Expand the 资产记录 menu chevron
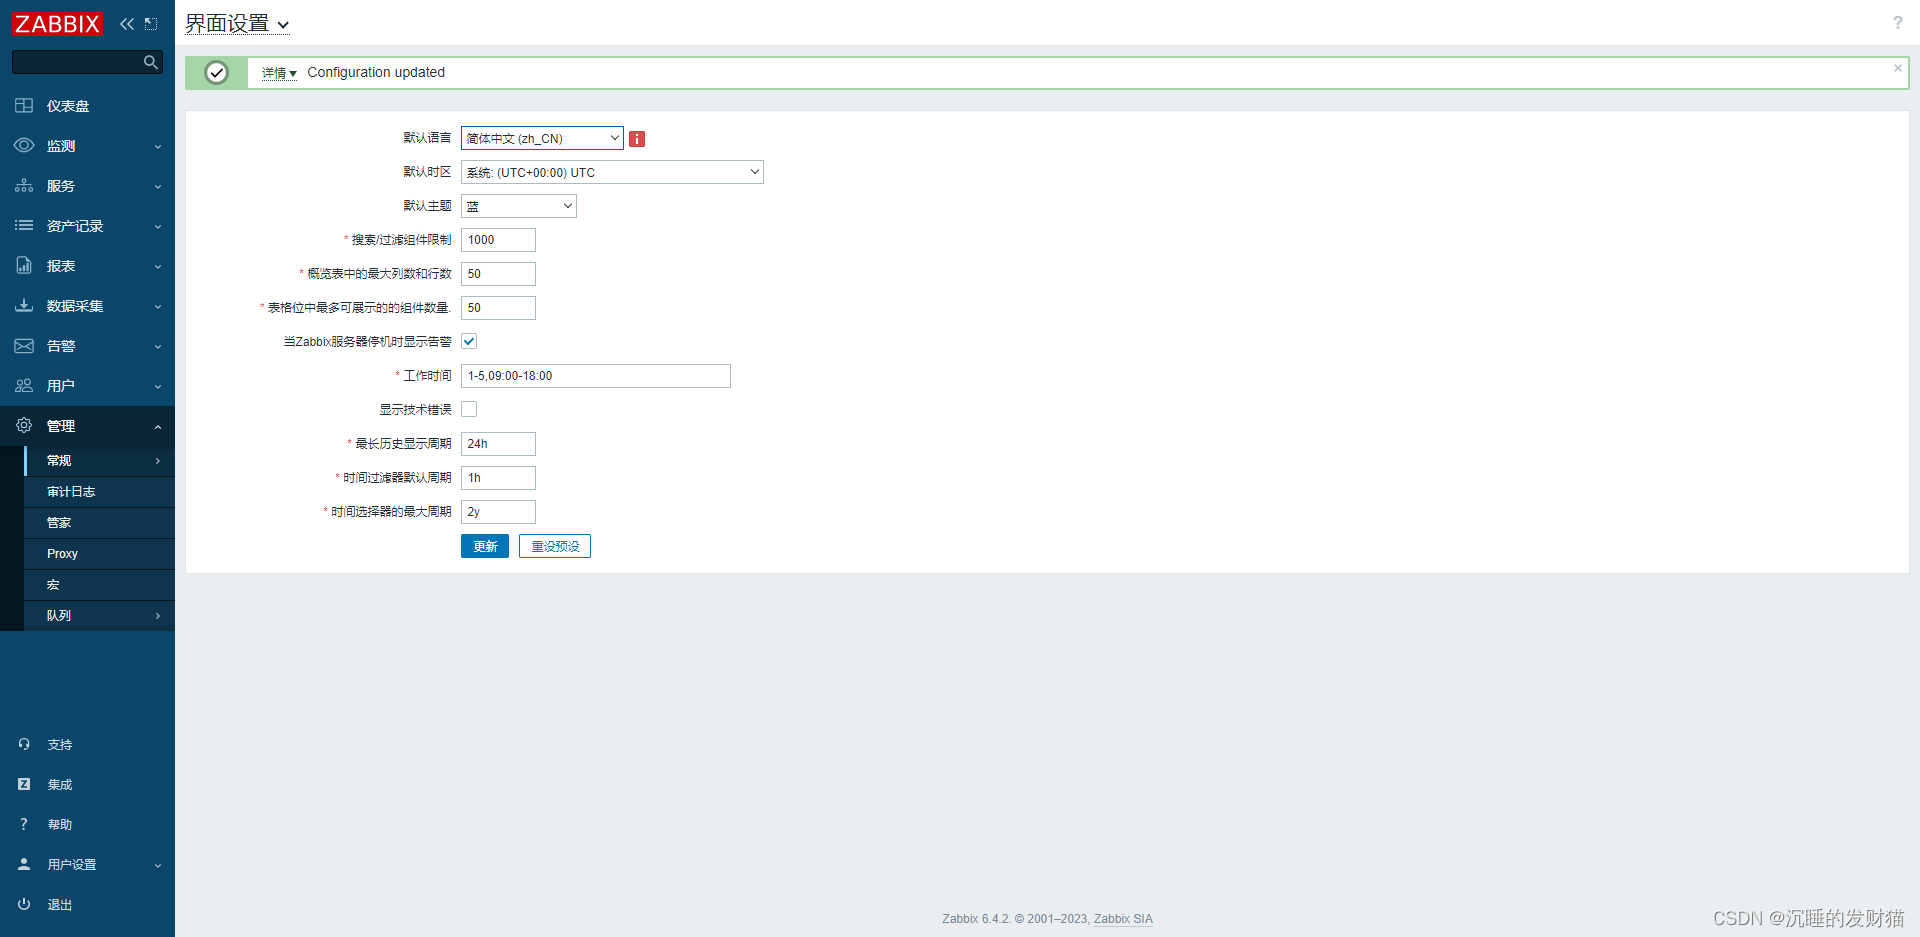The image size is (1920, 937). [158, 227]
